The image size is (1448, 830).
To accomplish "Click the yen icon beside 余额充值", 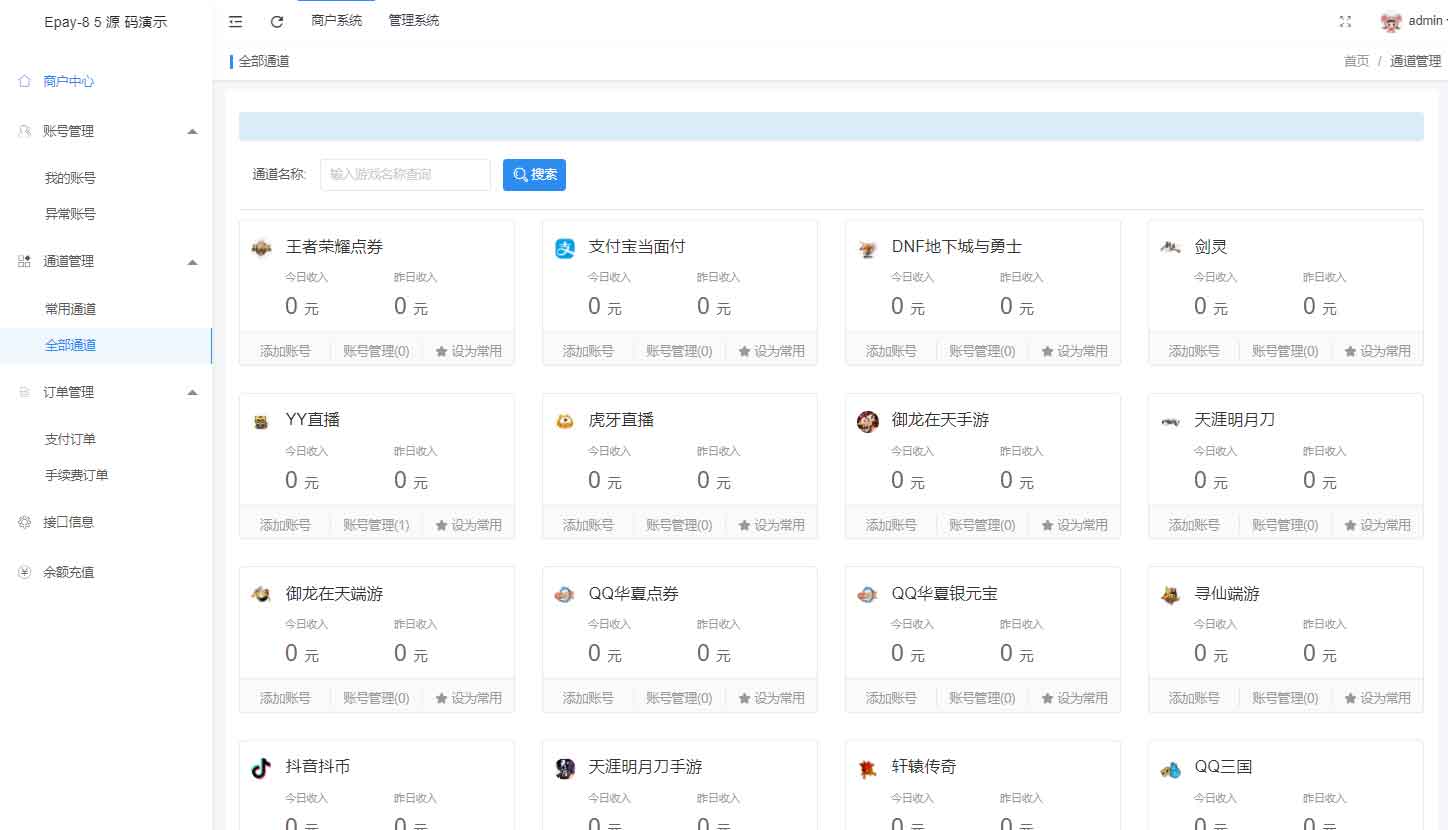I will [x=25, y=572].
